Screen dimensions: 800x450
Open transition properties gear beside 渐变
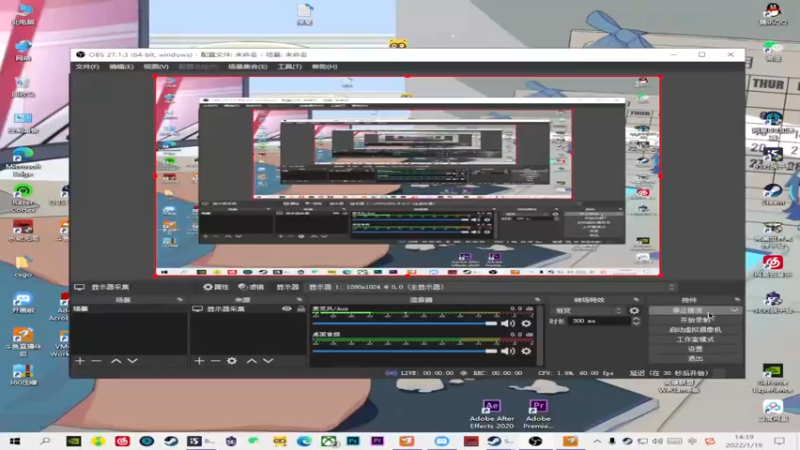(x=634, y=310)
